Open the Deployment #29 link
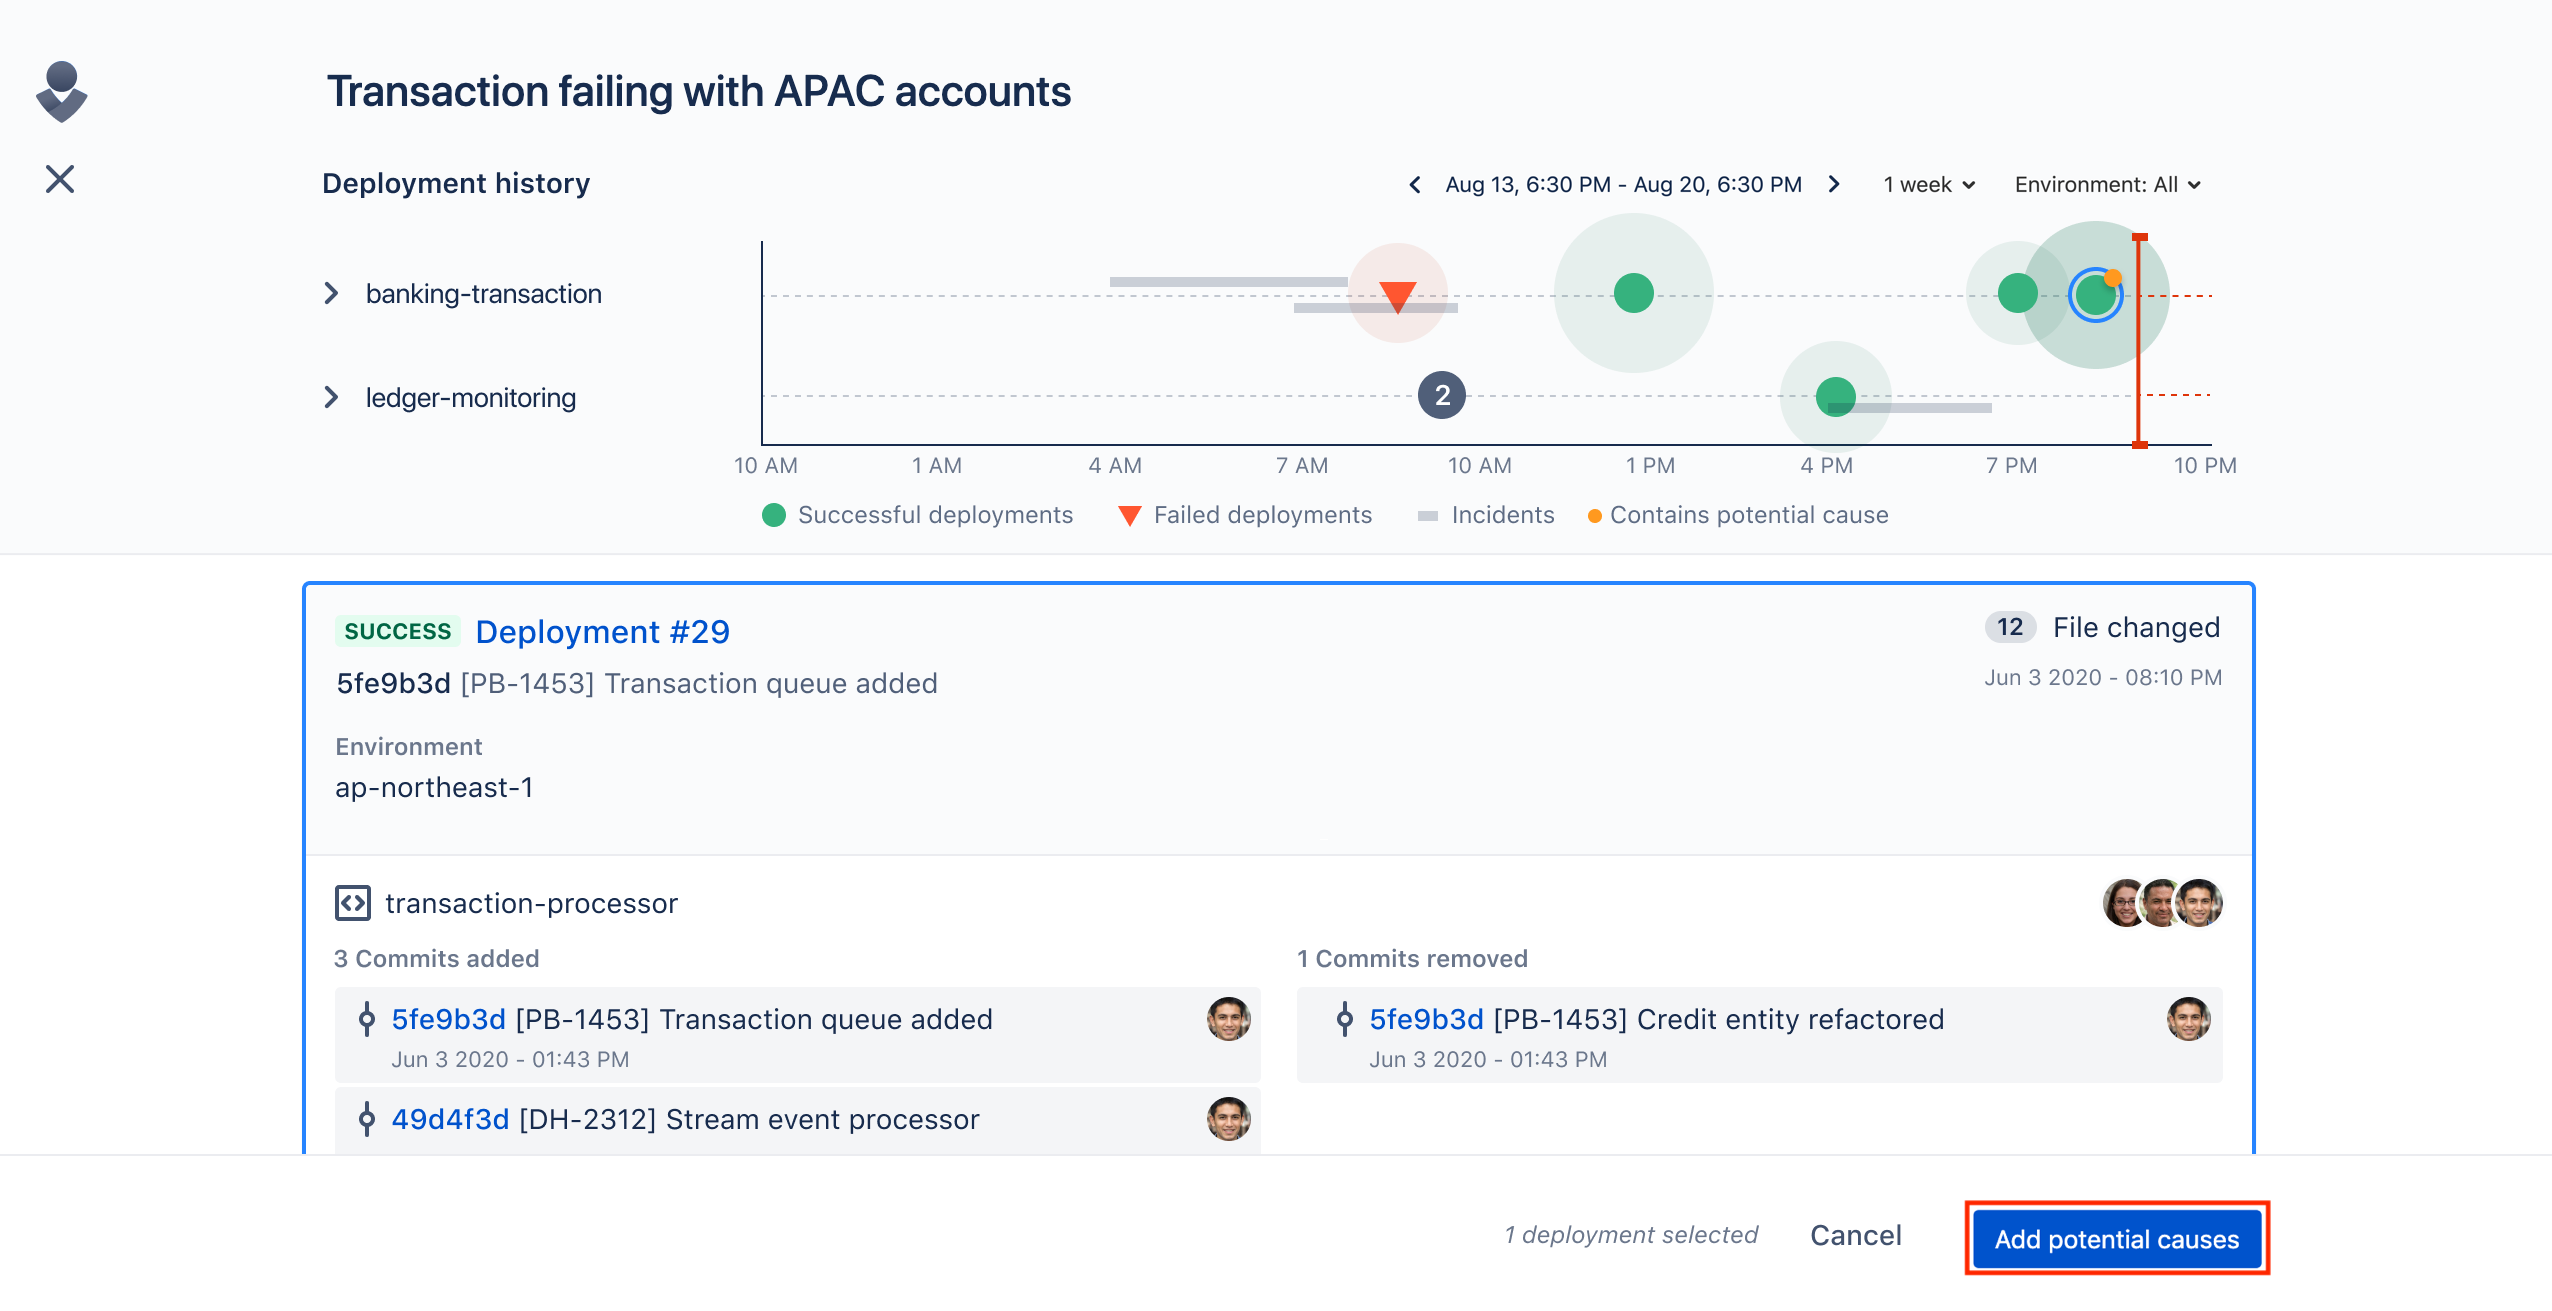 point(603,632)
